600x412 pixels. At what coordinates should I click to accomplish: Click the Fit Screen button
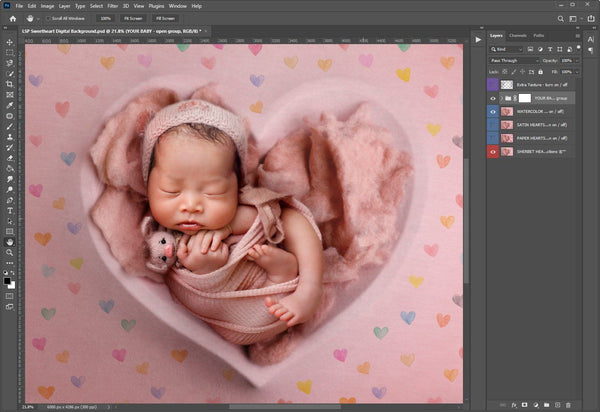(x=133, y=18)
